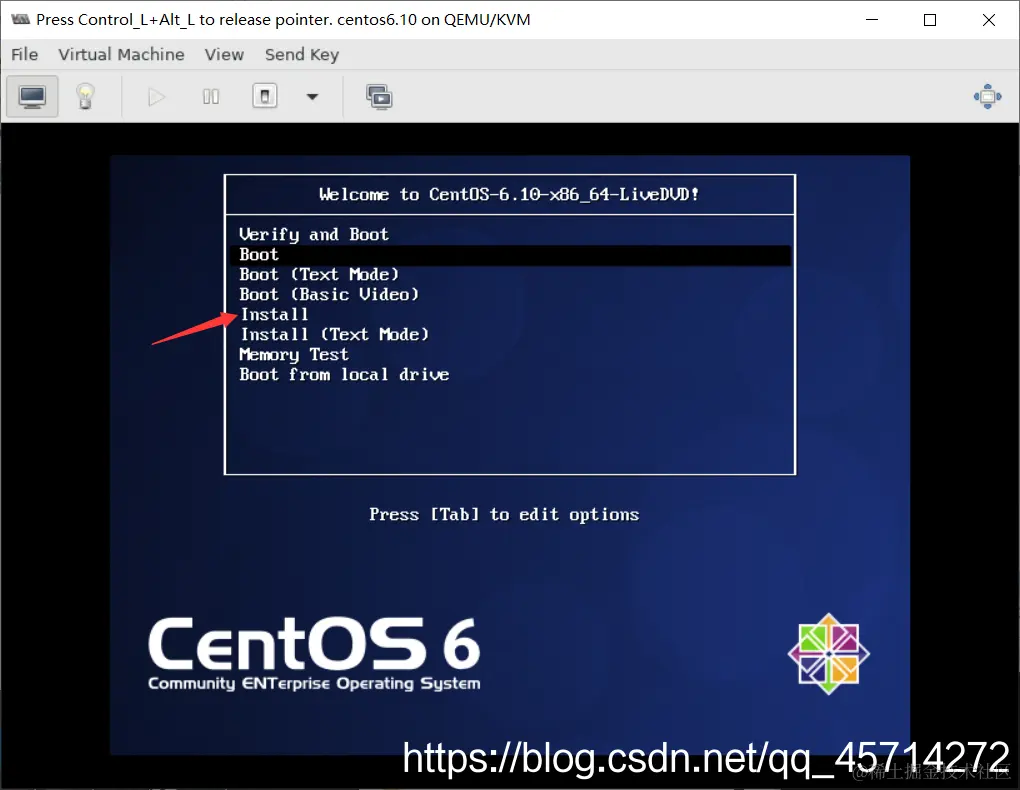Open the Virtual Machine menu
1020x790 pixels.
121,55
